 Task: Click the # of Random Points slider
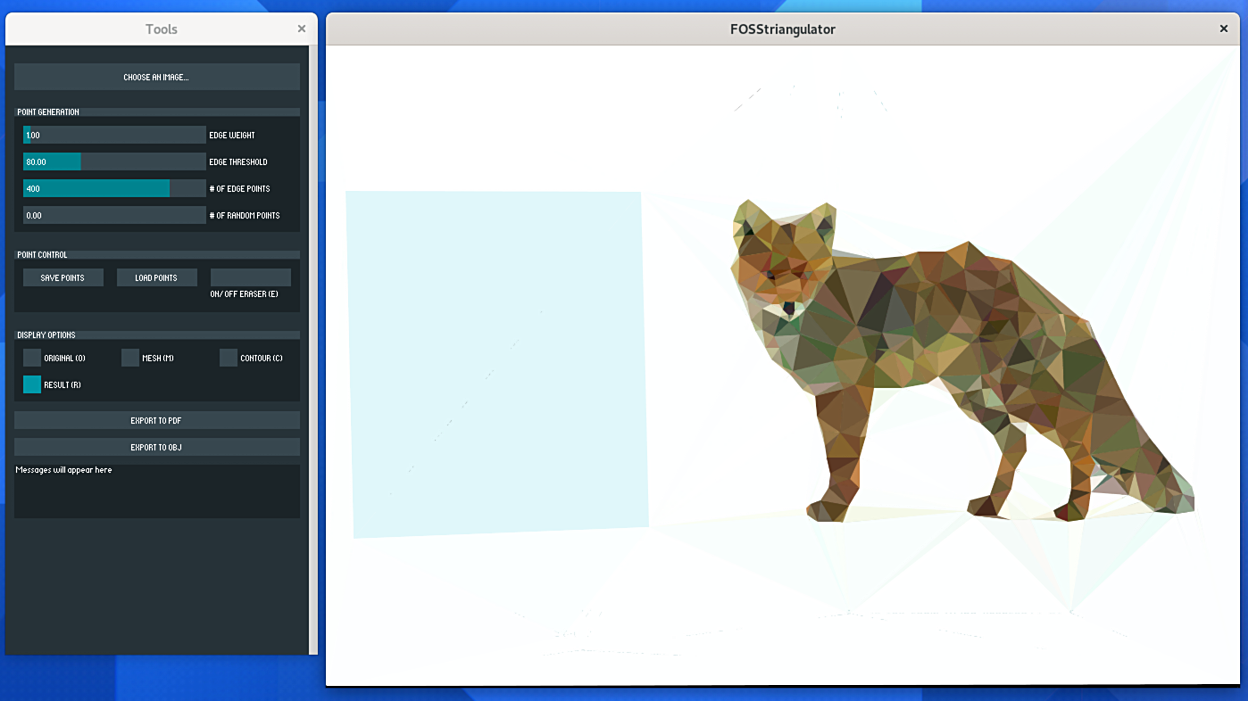click(x=114, y=216)
